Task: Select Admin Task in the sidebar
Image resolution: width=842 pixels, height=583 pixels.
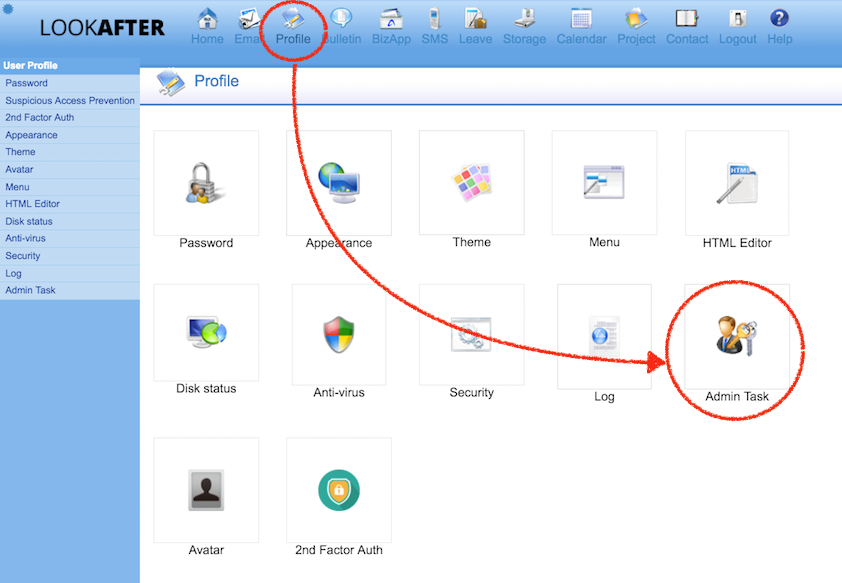Action: point(30,290)
